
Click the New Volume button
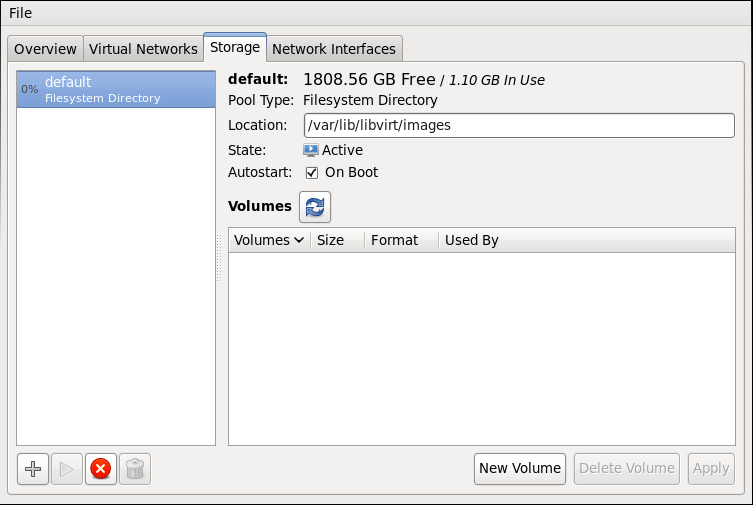pos(520,468)
